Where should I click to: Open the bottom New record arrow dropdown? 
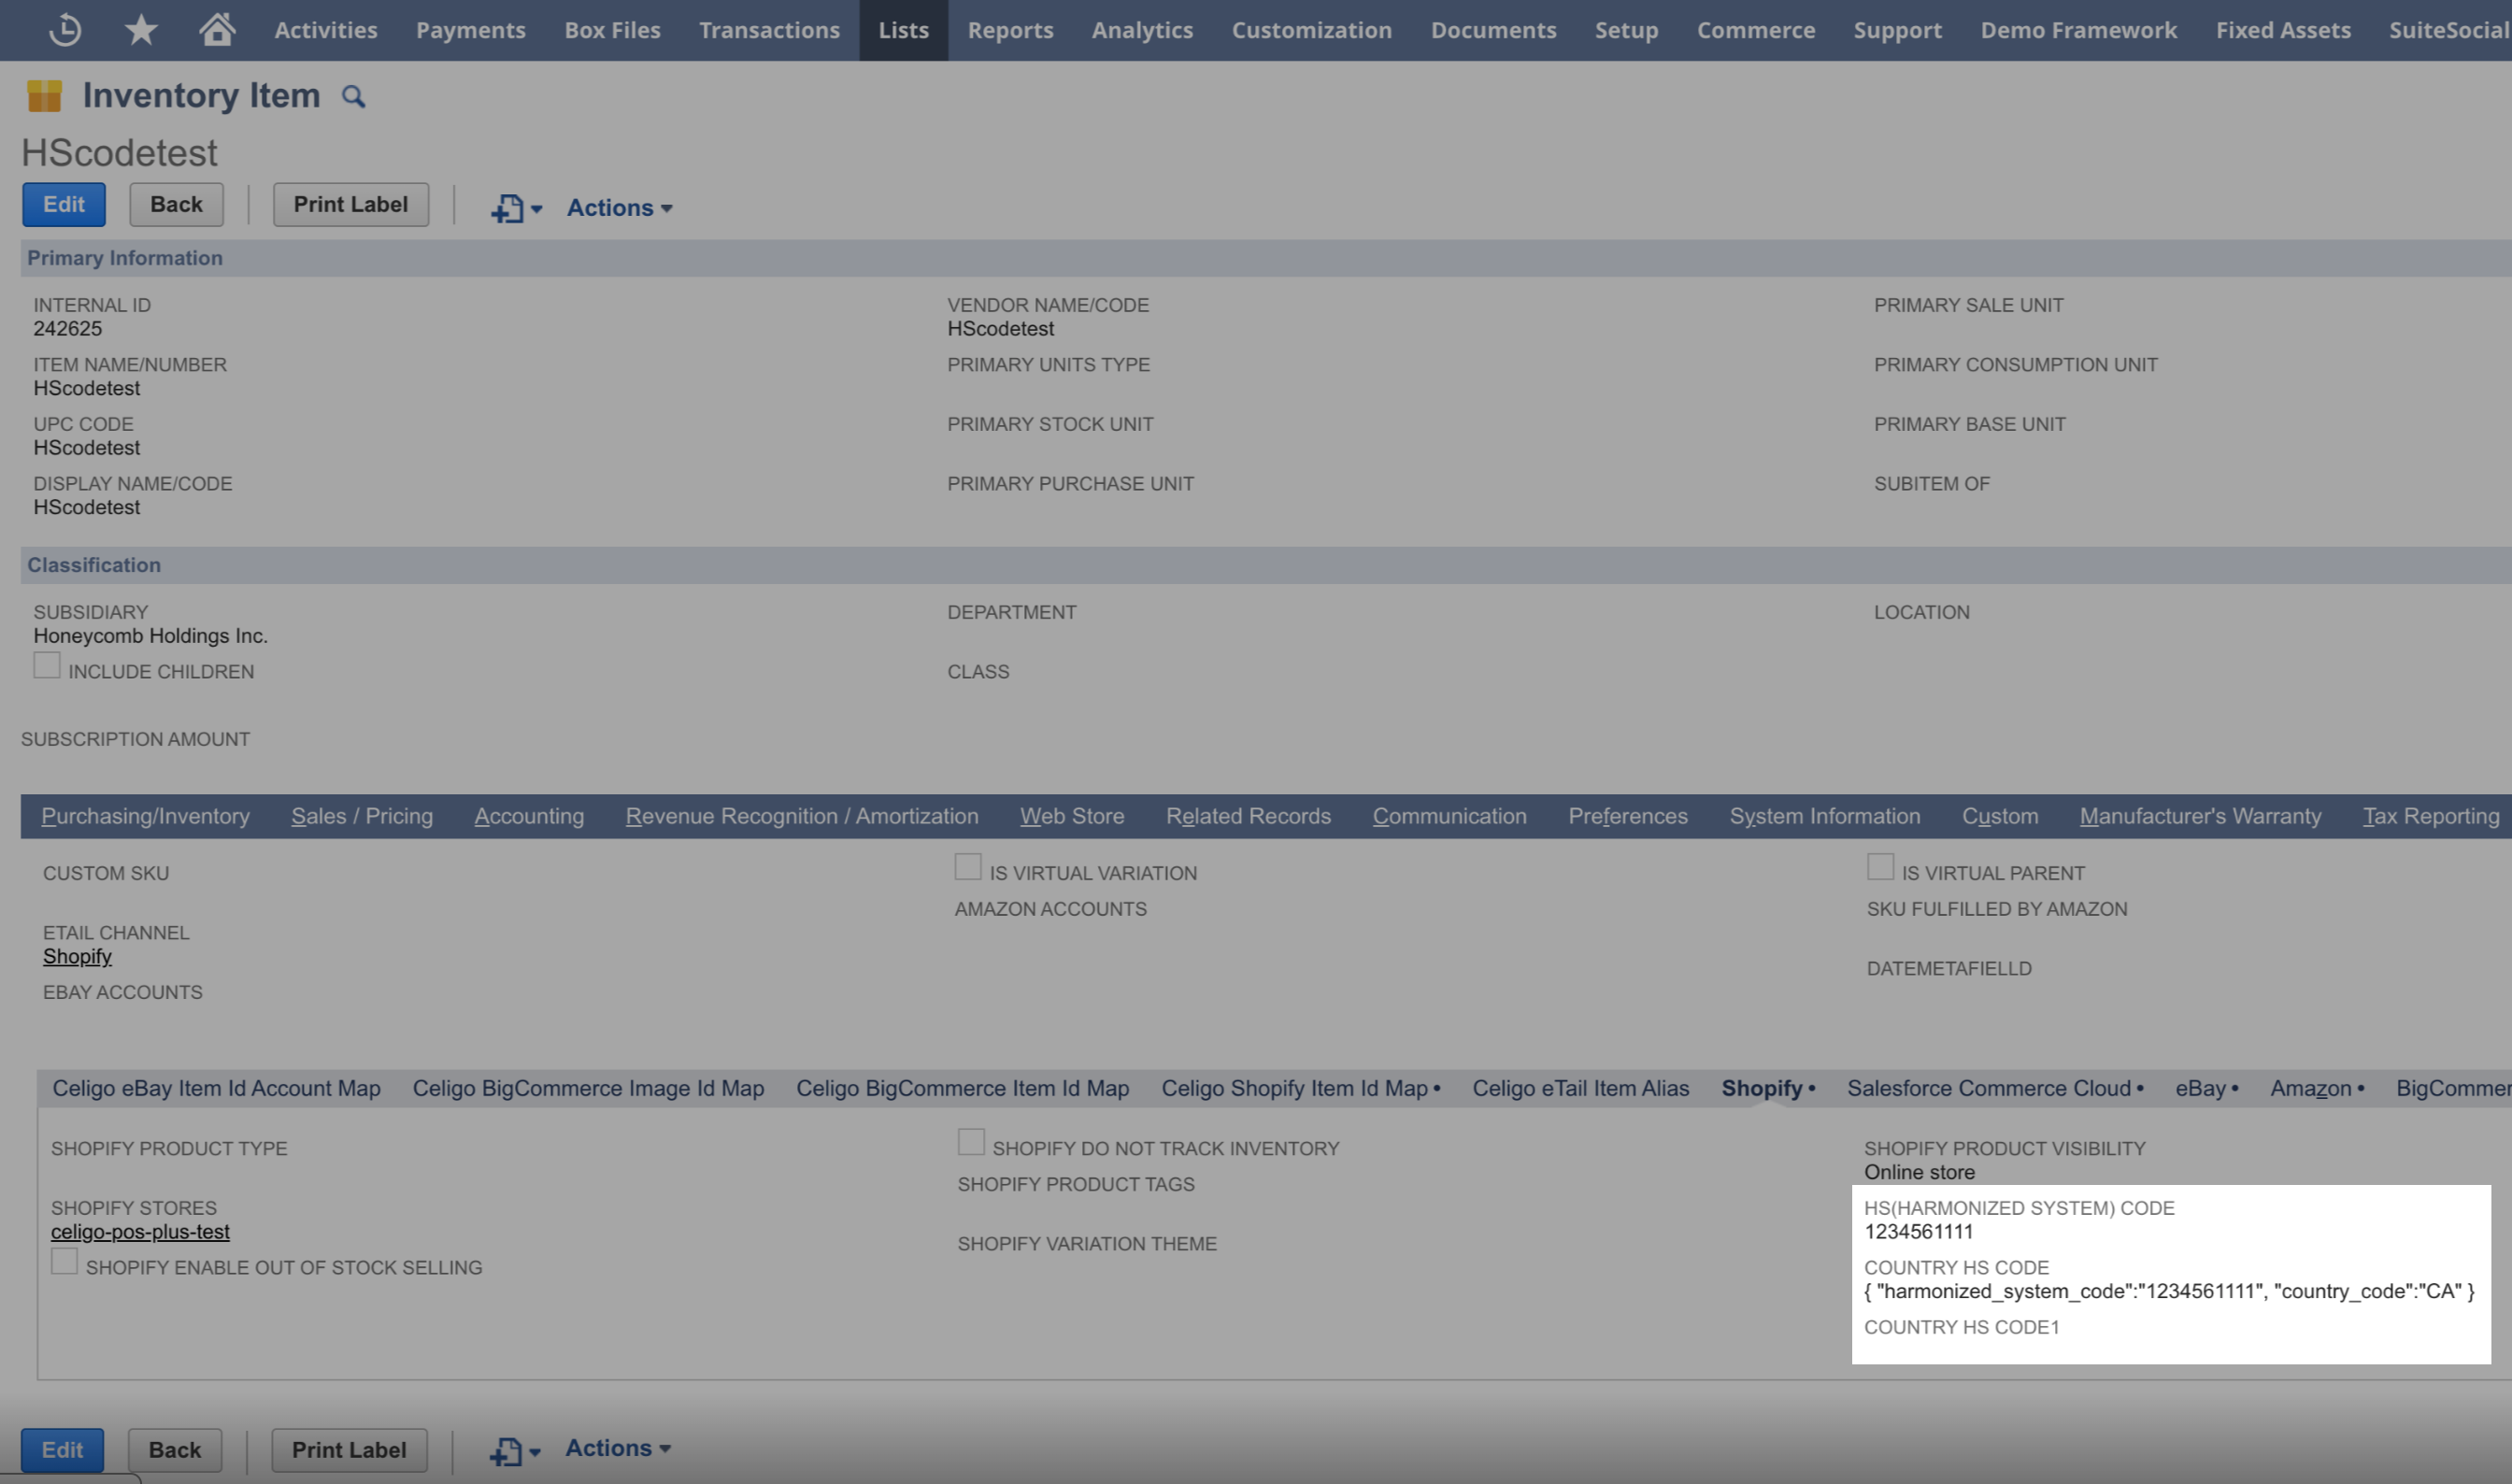pos(535,1452)
